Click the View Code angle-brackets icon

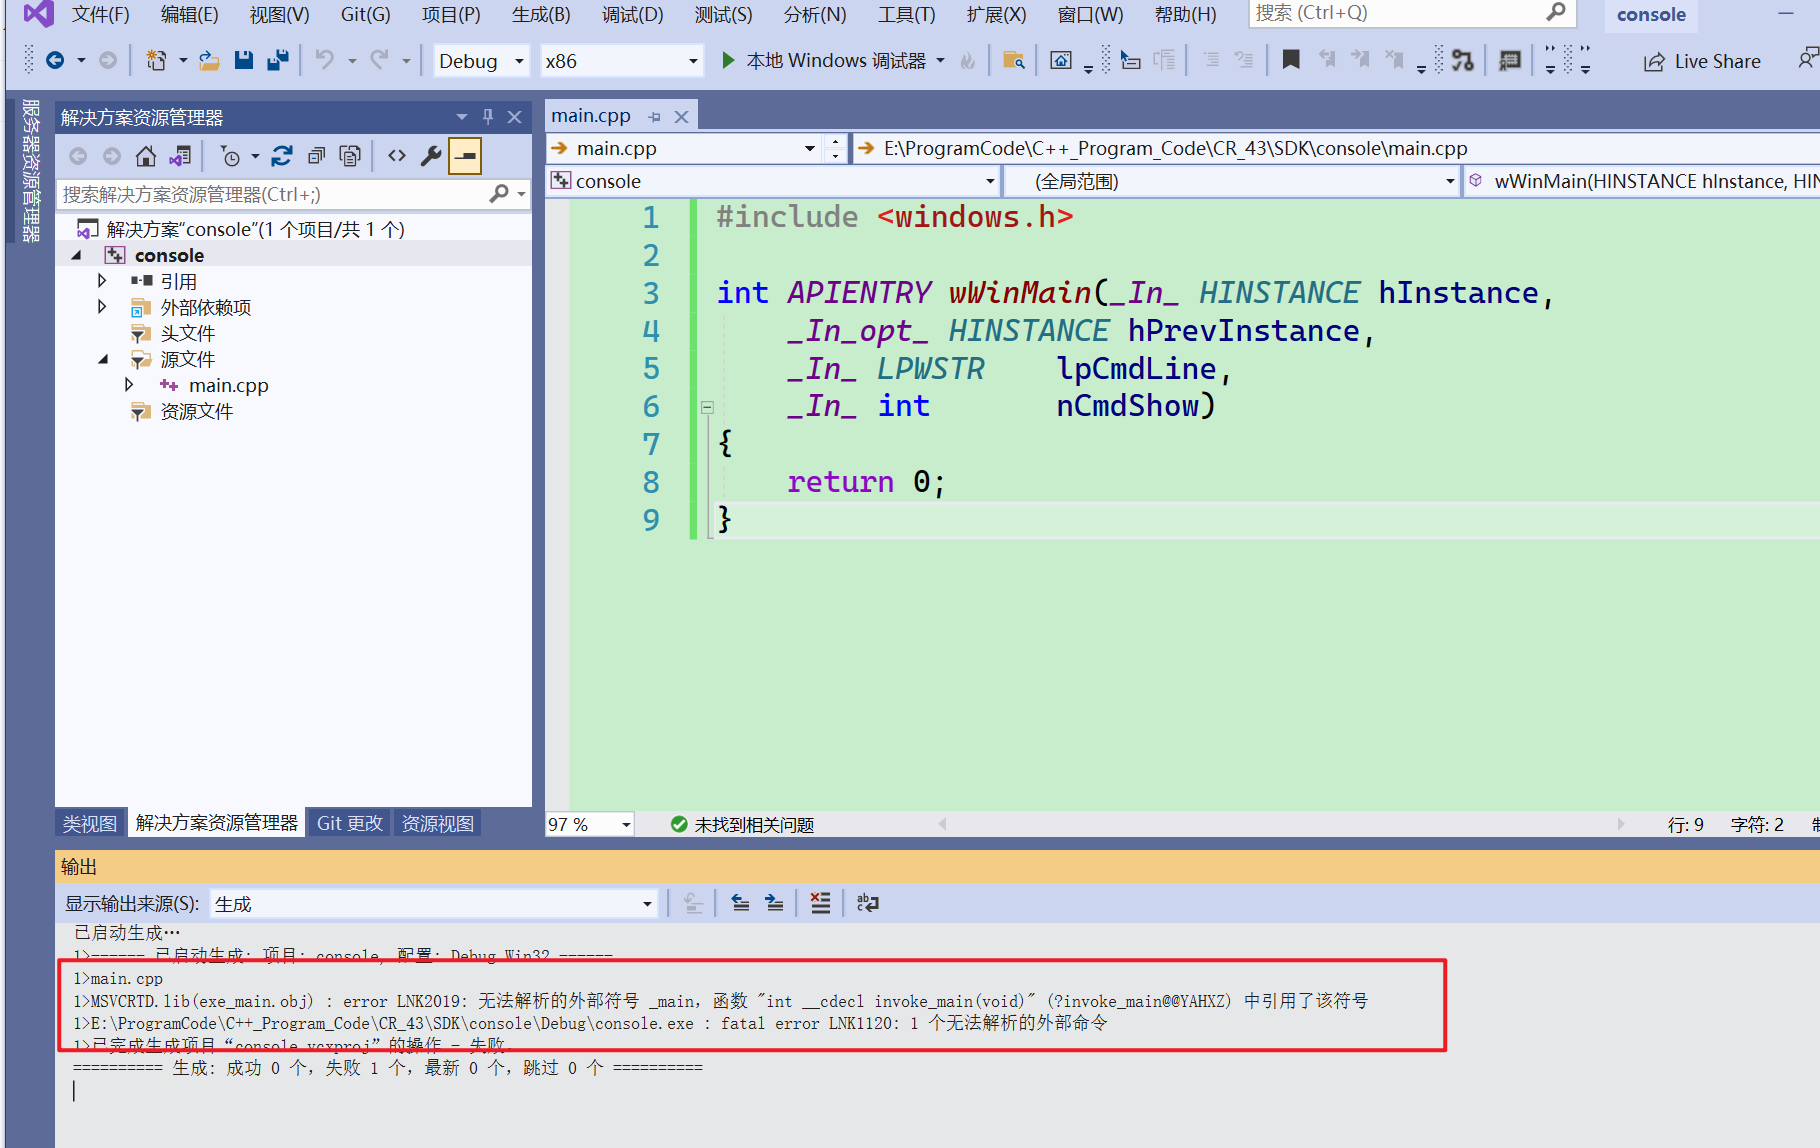[x=396, y=155]
